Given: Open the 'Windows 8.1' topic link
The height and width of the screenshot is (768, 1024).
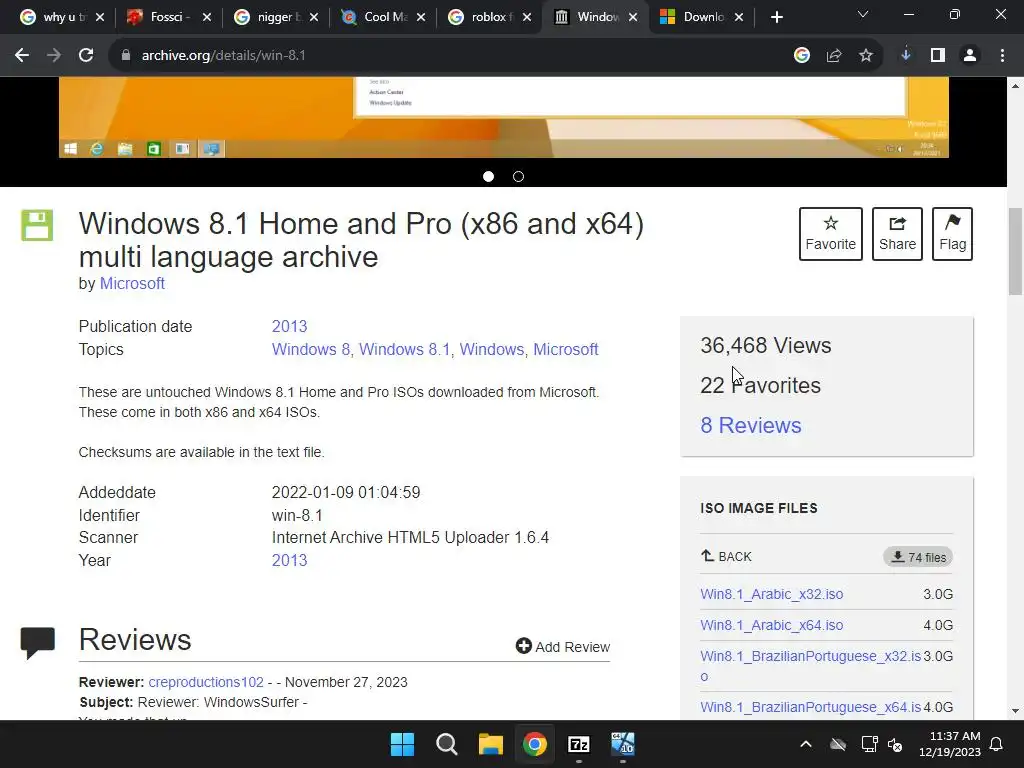Looking at the screenshot, I should [x=404, y=349].
